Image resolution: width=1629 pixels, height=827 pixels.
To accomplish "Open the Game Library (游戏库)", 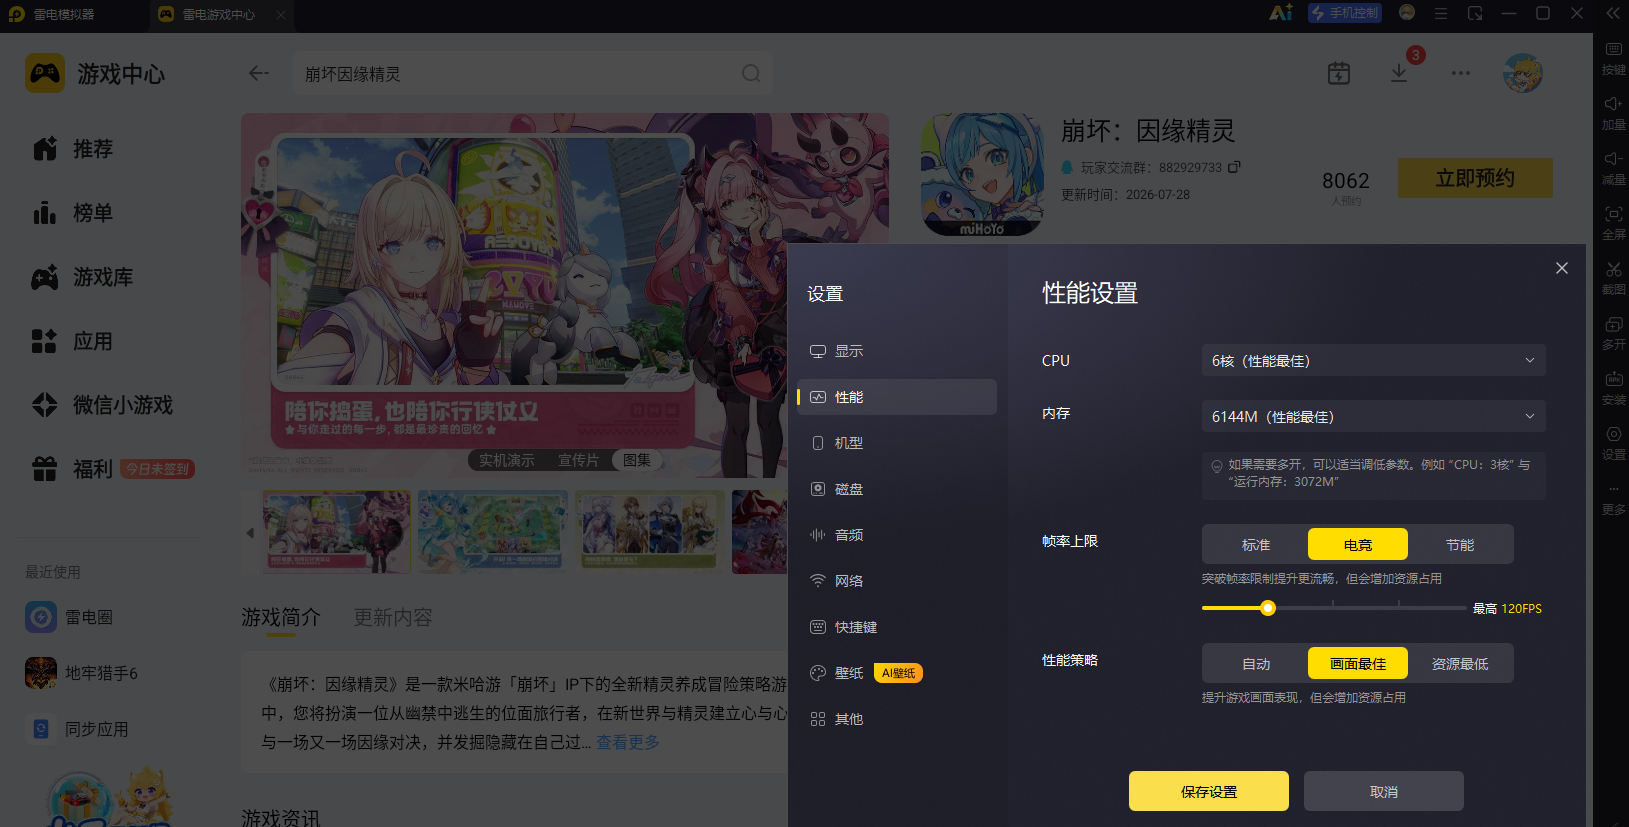I will 82,277.
